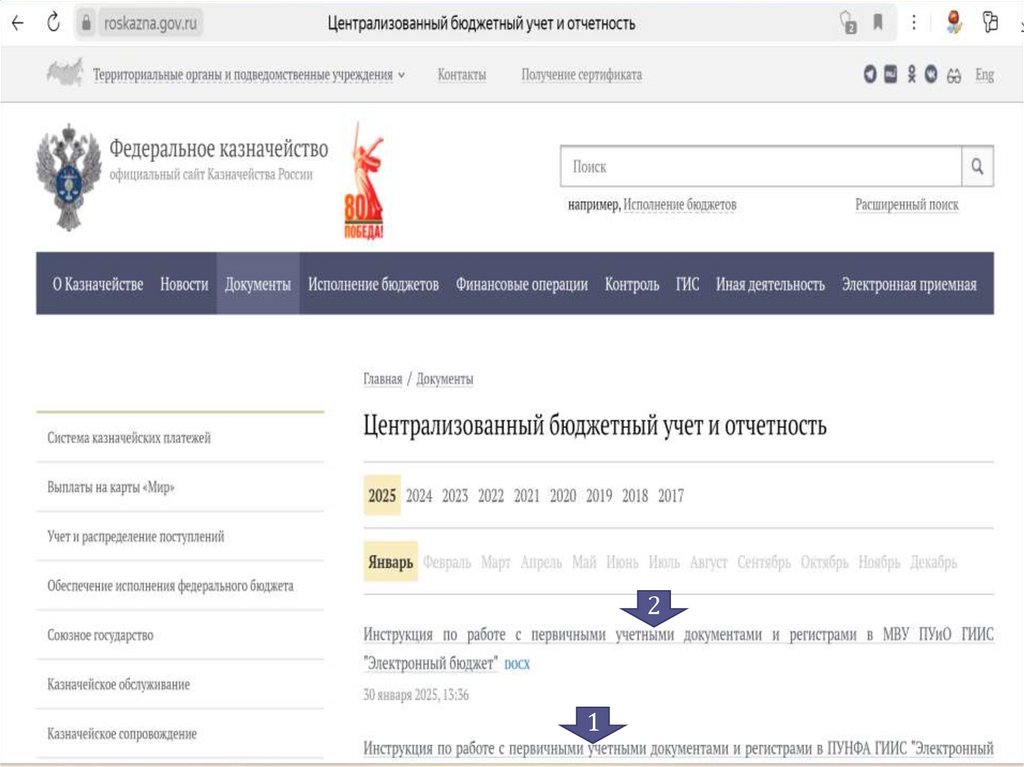
Task: Click the search magnifier button
Action: point(978,166)
